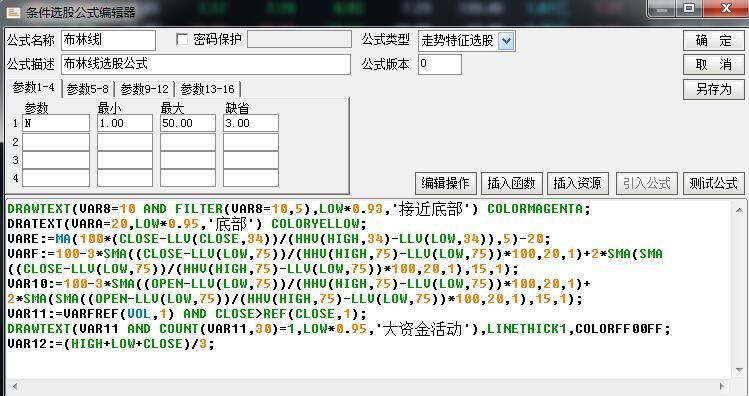The height and width of the screenshot is (396, 749).
Task: Click the 公式版本 input field
Action: pos(440,64)
